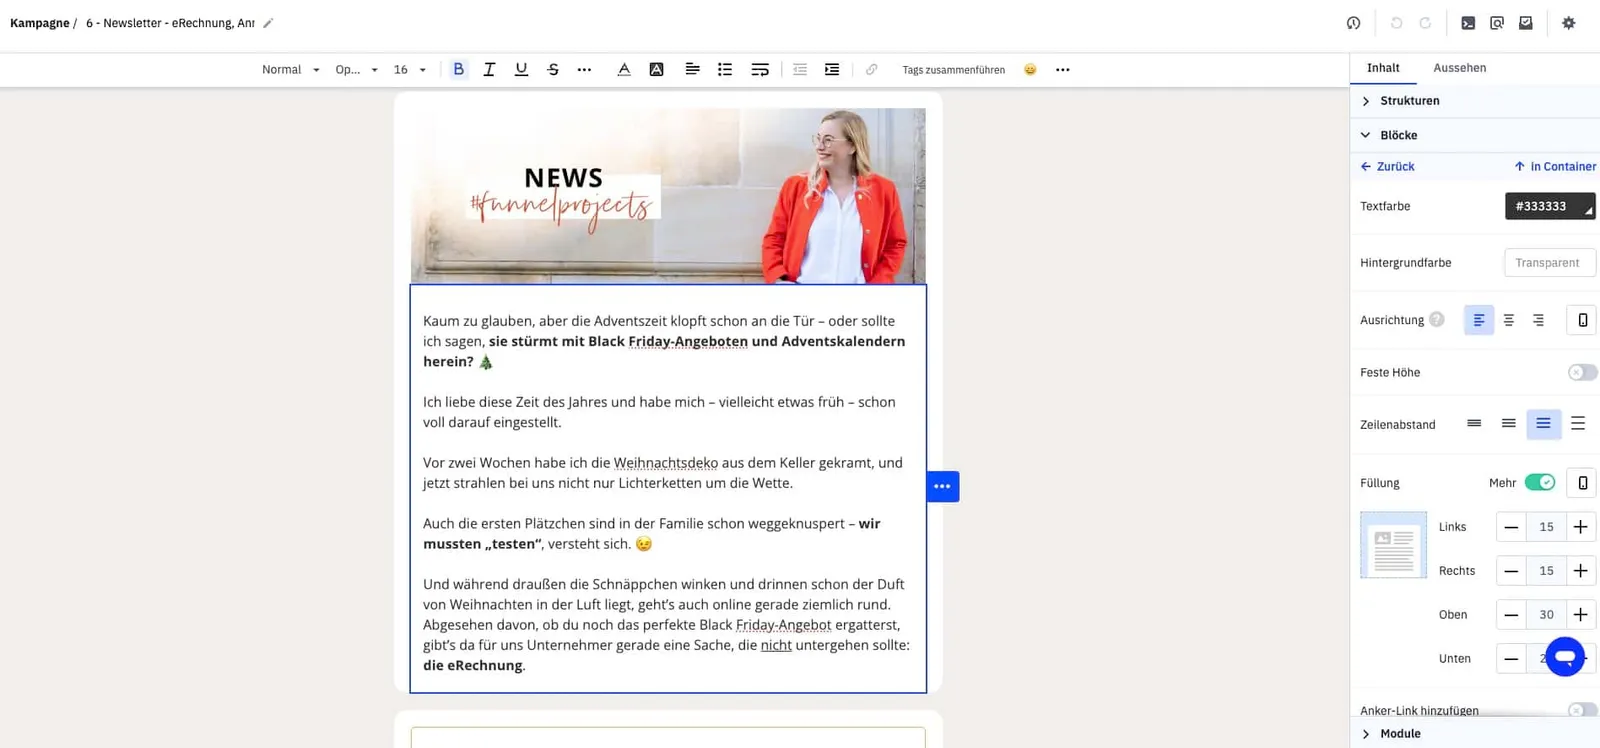Open the email preview icon
The height and width of the screenshot is (748, 1600).
[x=1497, y=23]
